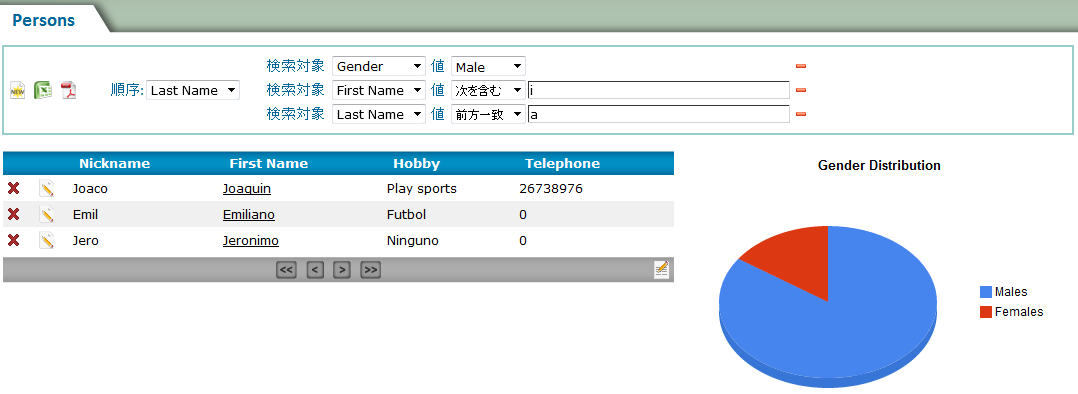Click the Jero nickname cell

coord(85,241)
